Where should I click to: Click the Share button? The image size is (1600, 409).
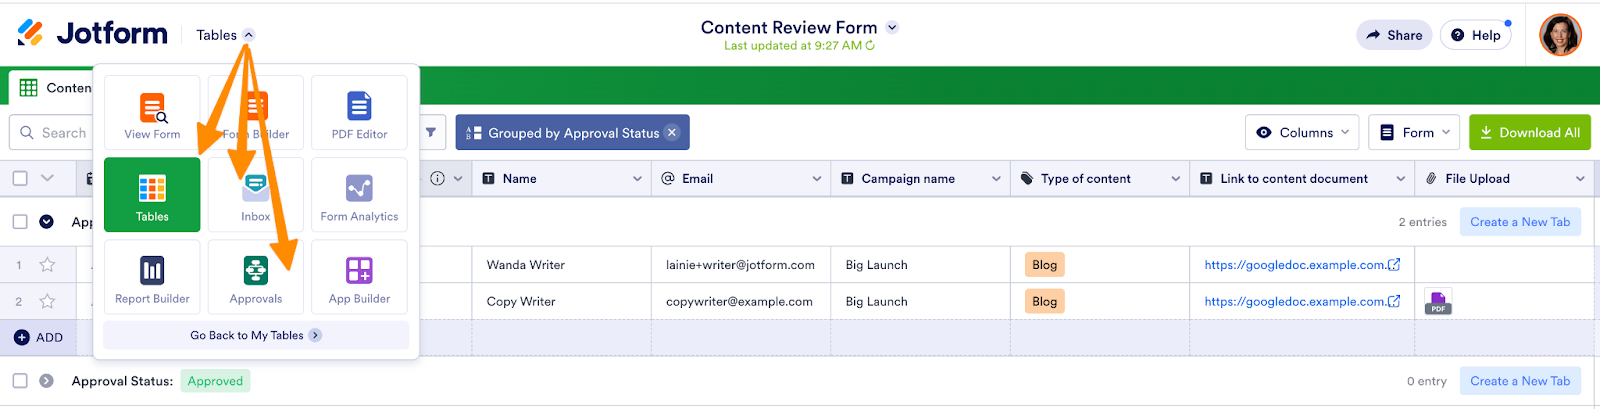(x=1394, y=35)
